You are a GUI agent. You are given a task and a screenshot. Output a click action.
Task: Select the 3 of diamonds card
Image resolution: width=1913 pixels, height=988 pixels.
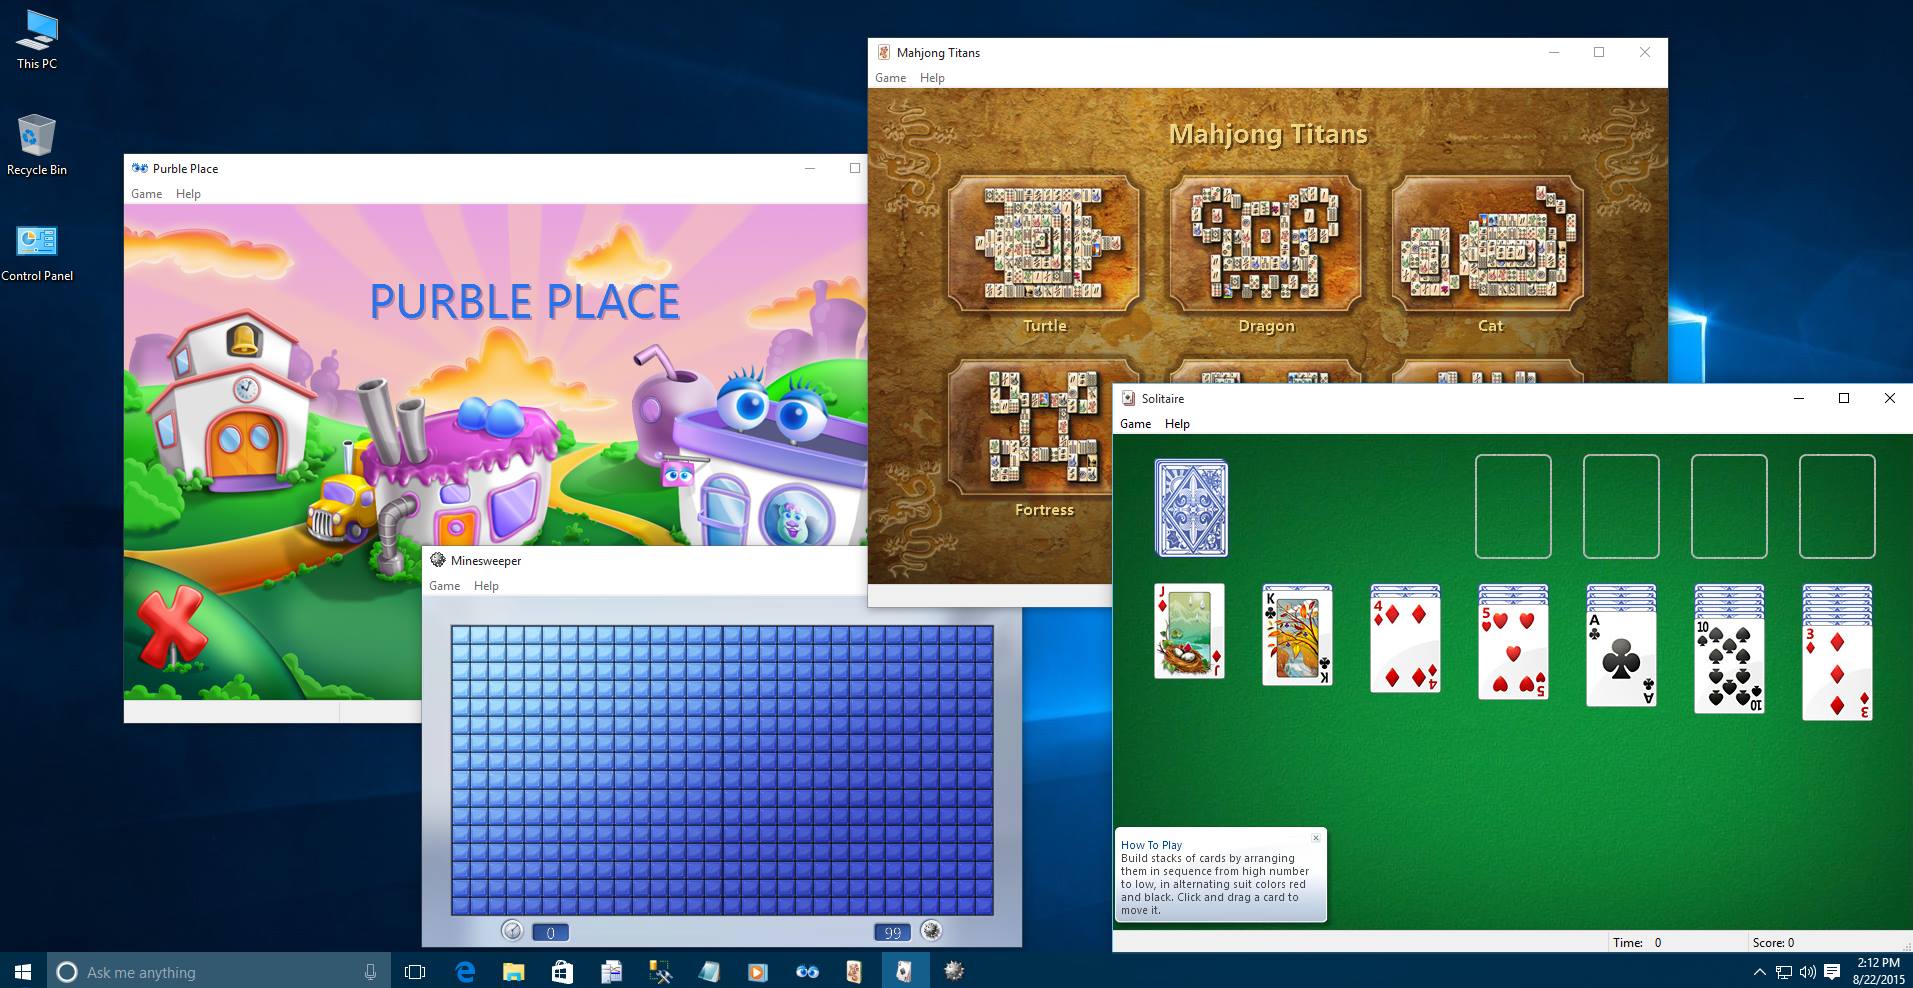pos(1837,672)
